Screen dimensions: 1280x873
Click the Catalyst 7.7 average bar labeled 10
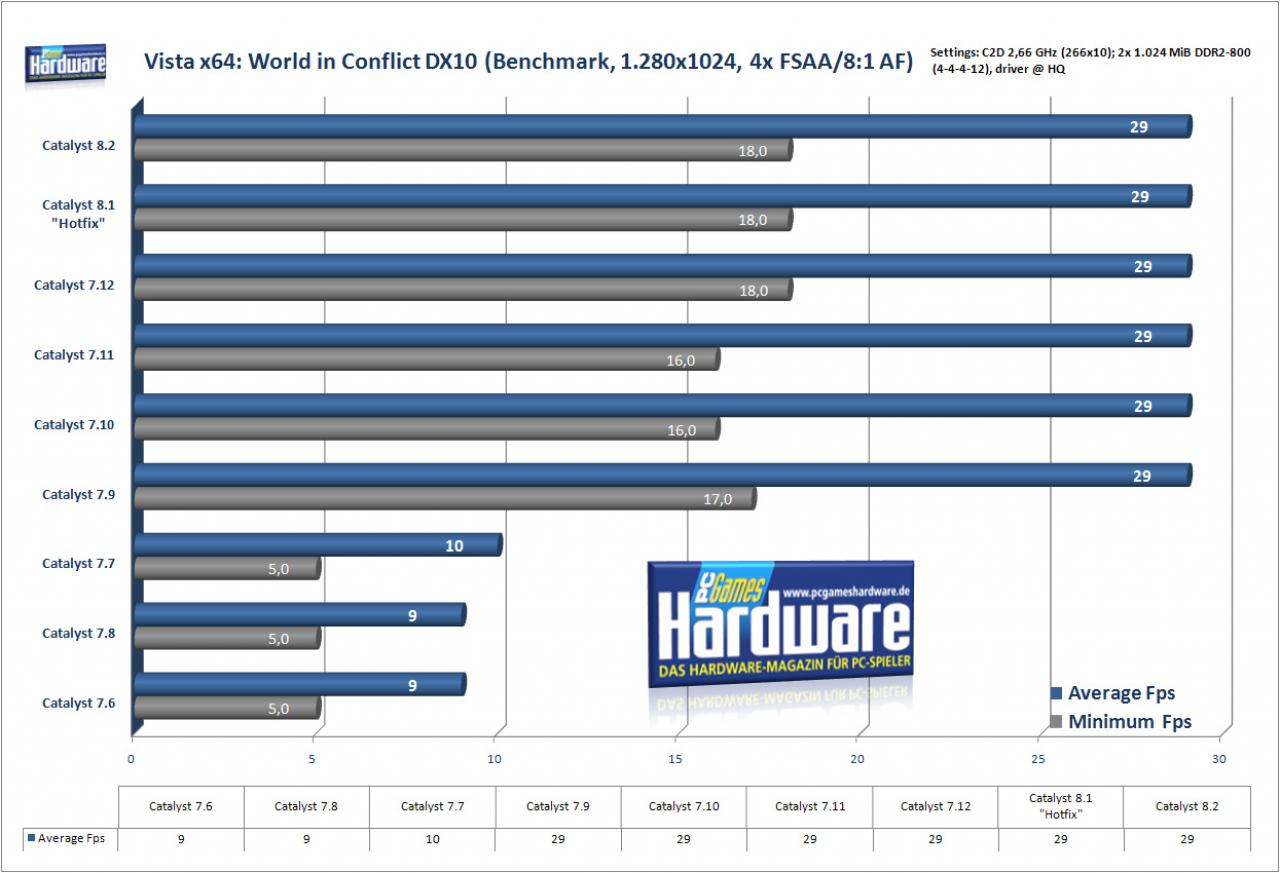coord(318,545)
